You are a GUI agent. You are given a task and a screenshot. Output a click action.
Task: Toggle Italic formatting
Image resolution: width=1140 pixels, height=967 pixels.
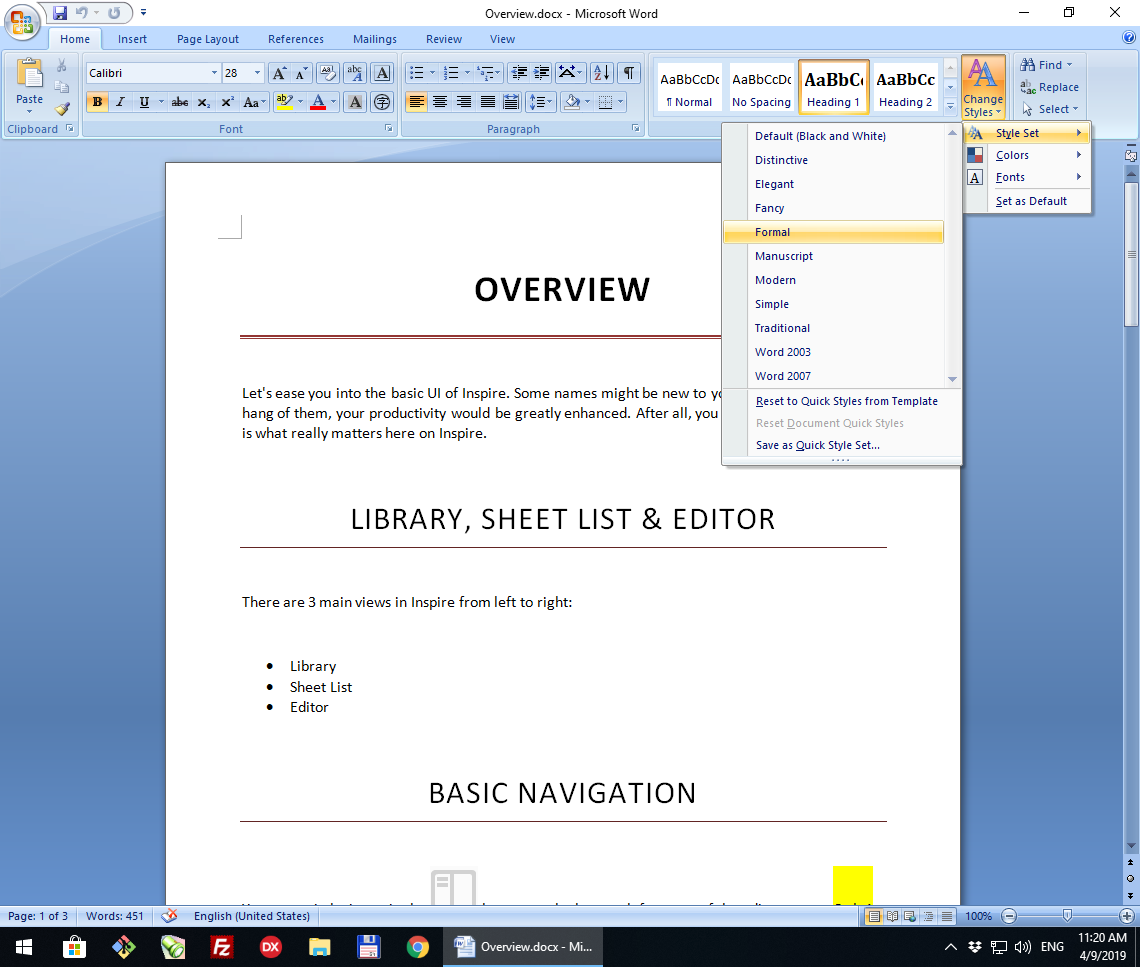coord(121,103)
